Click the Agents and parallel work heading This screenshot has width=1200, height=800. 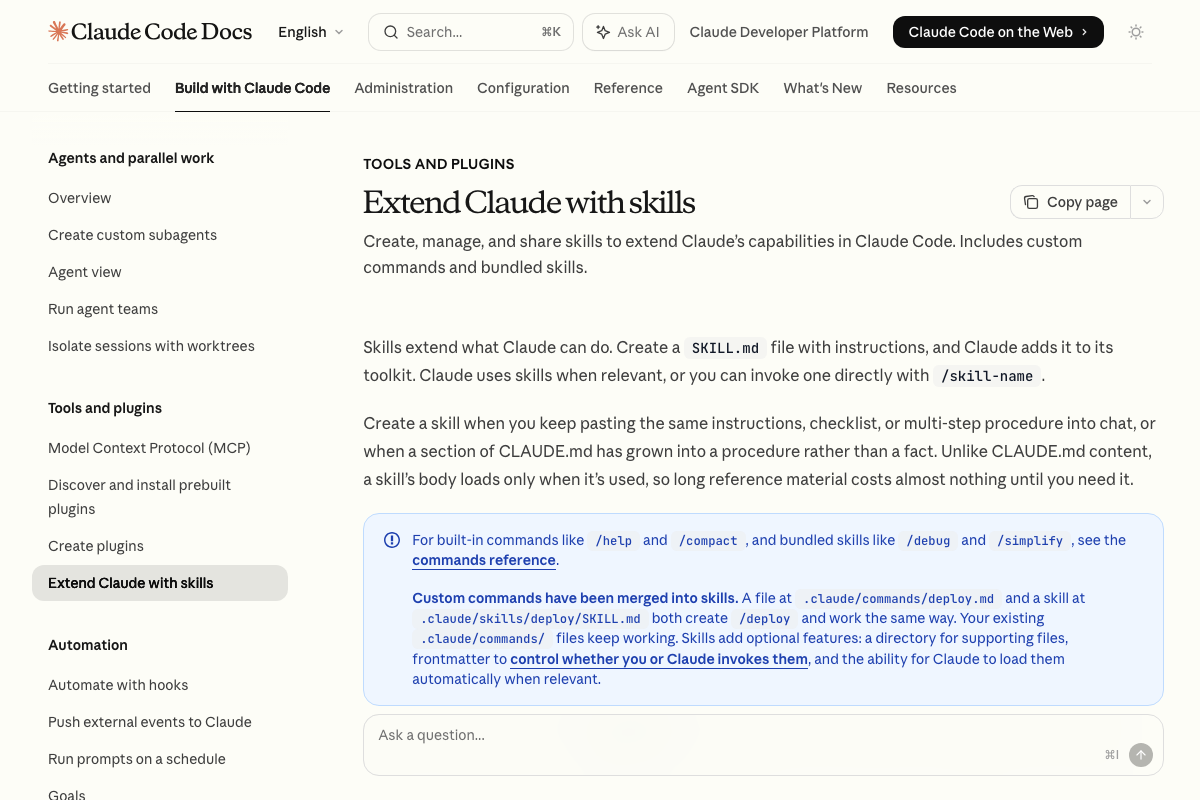(131, 158)
